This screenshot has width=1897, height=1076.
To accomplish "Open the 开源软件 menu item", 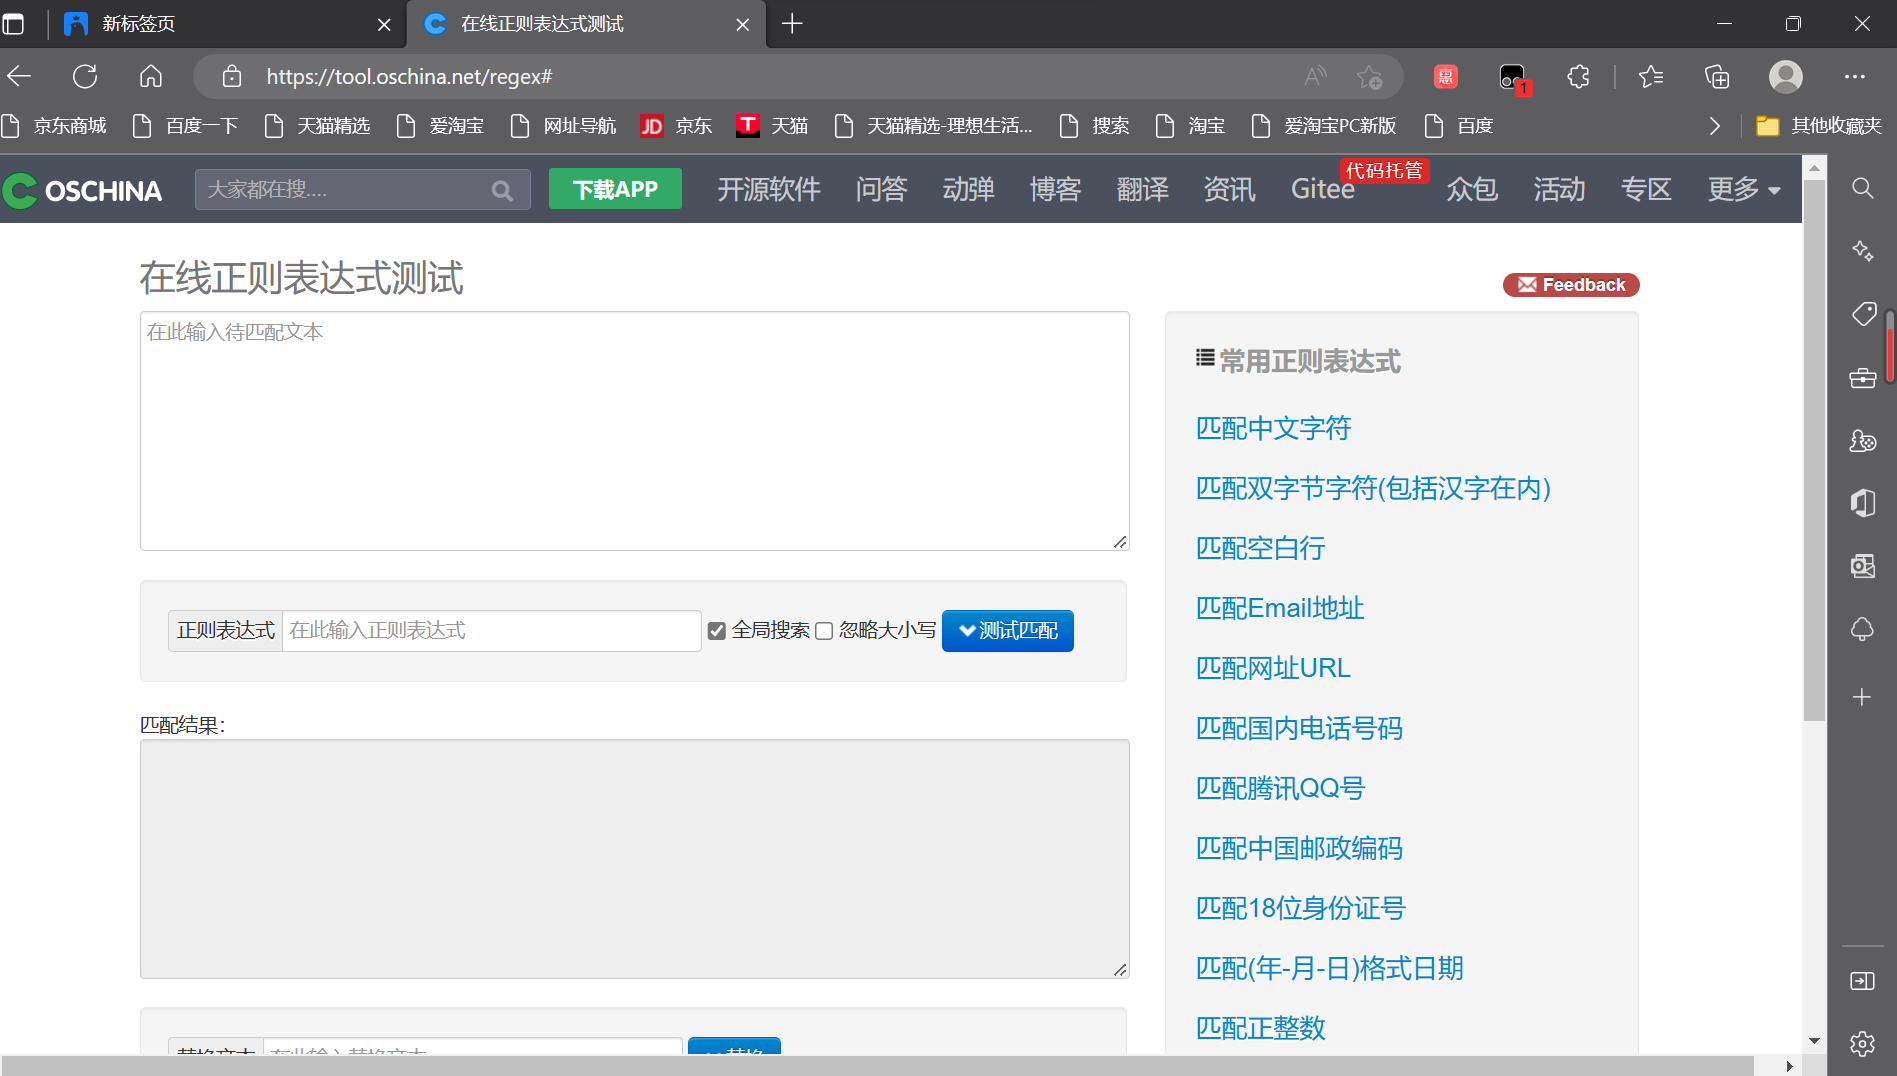I will pyautogui.click(x=768, y=189).
